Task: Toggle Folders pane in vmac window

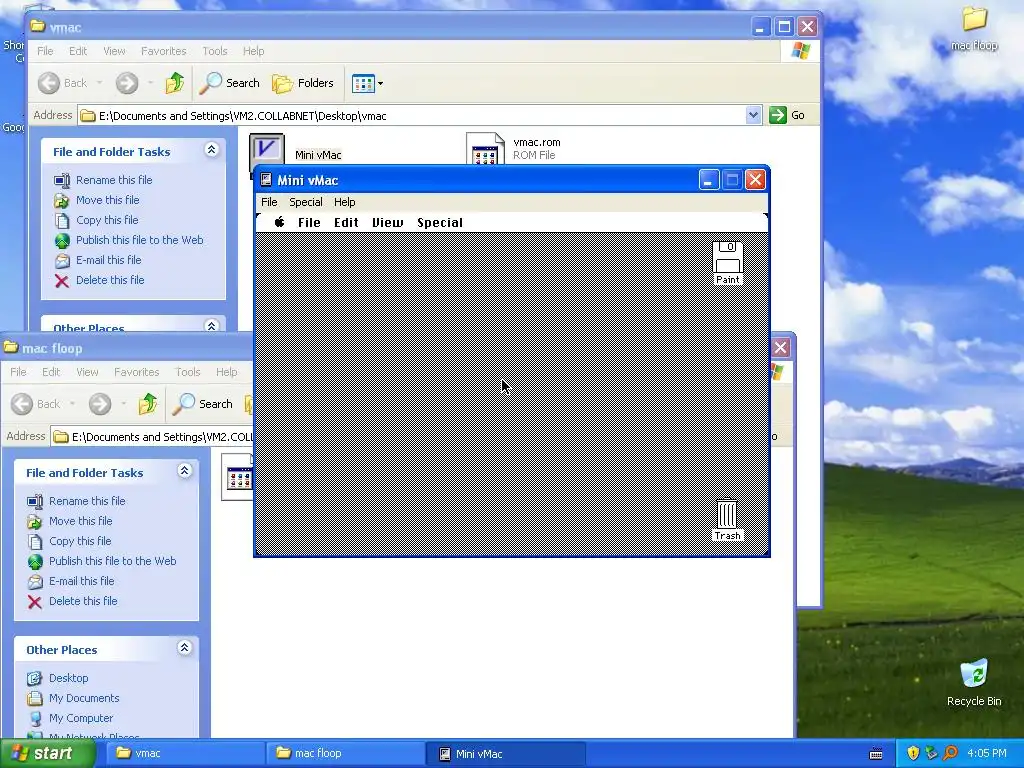Action: point(303,83)
